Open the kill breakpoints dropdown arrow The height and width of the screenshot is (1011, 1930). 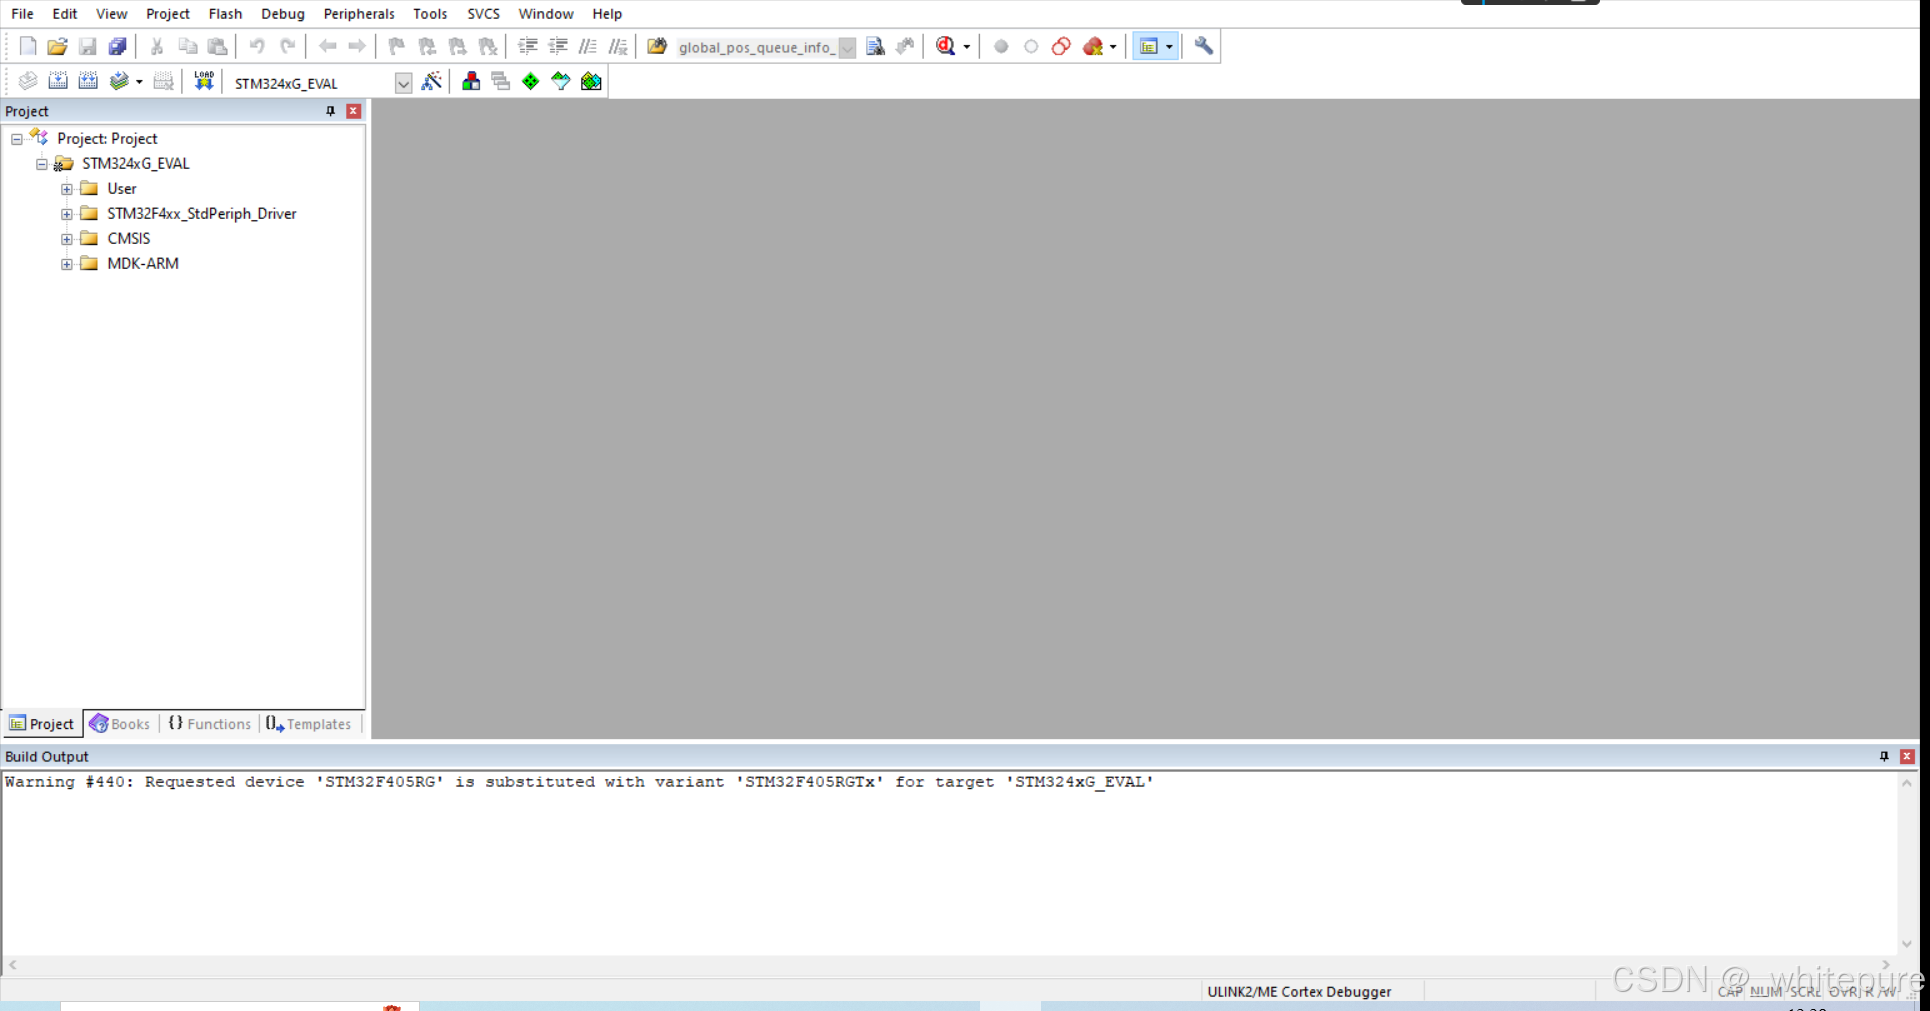(x=1113, y=47)
